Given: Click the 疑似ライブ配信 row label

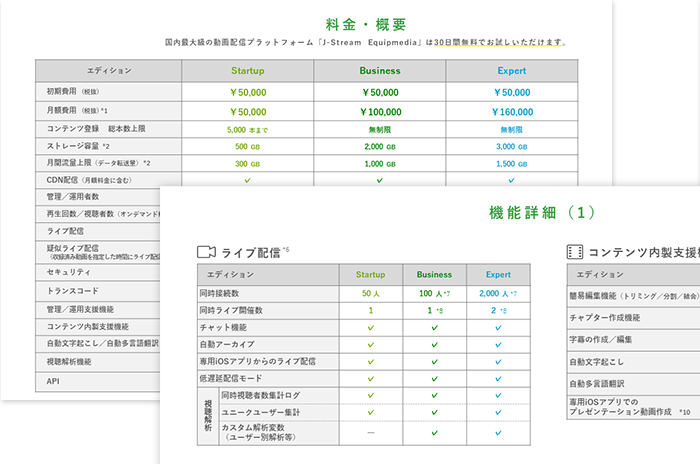Looking at the screenshot, I should [x=73, y=248].
